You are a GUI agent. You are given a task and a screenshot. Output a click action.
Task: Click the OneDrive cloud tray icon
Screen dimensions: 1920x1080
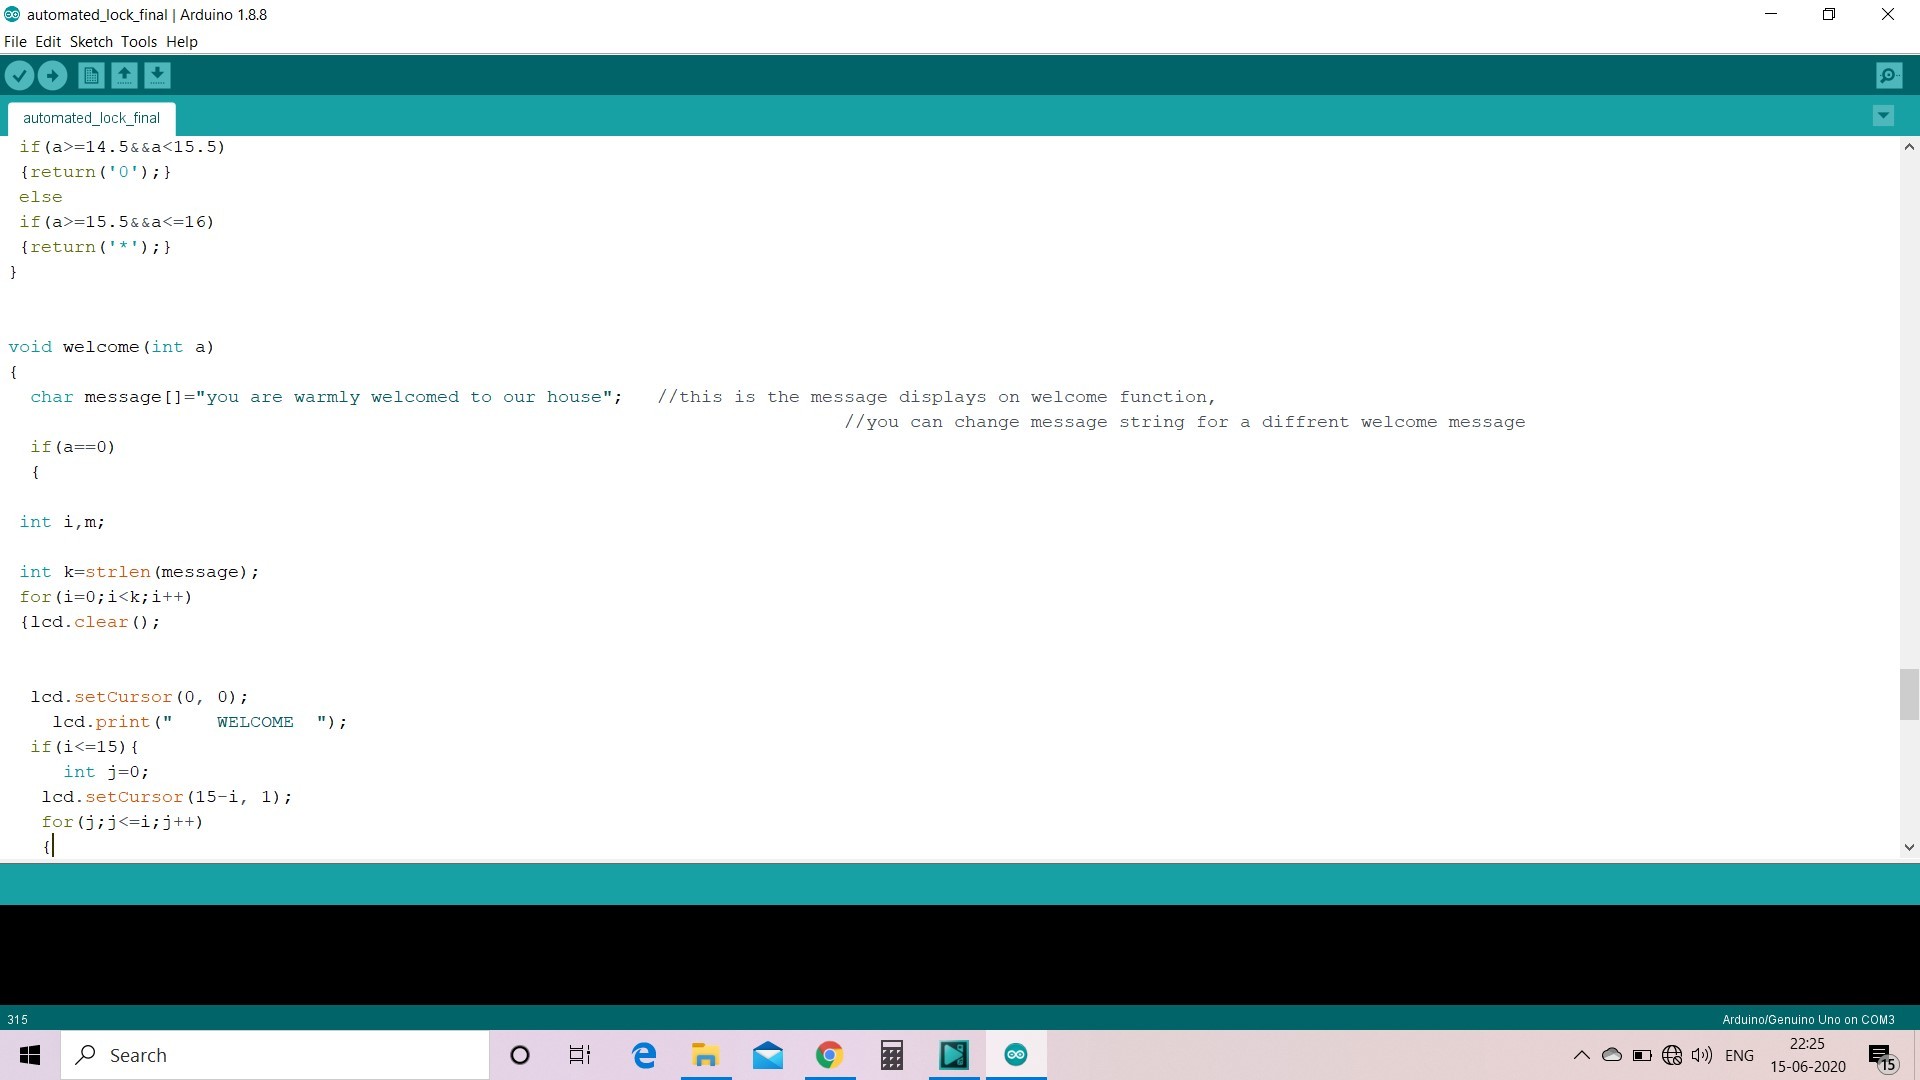(1611, 1055)
